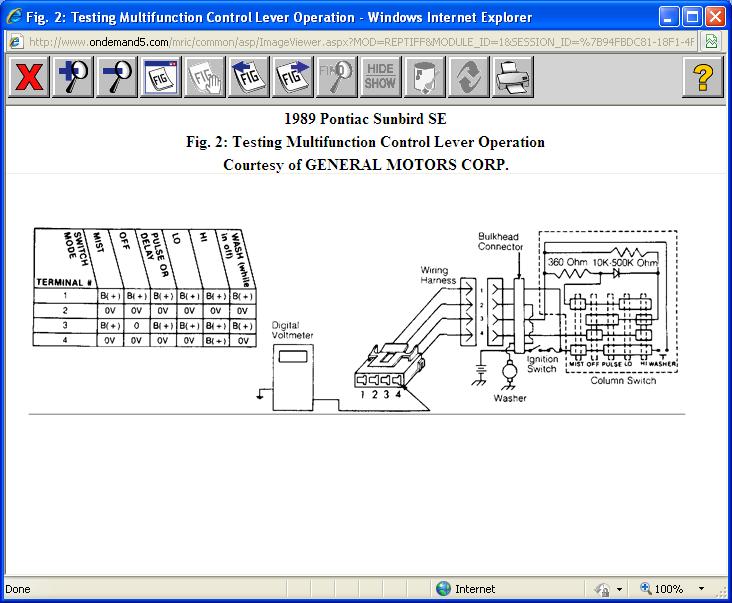Click the paint bucket icon
732x603 pixels.
pos(424,77)
